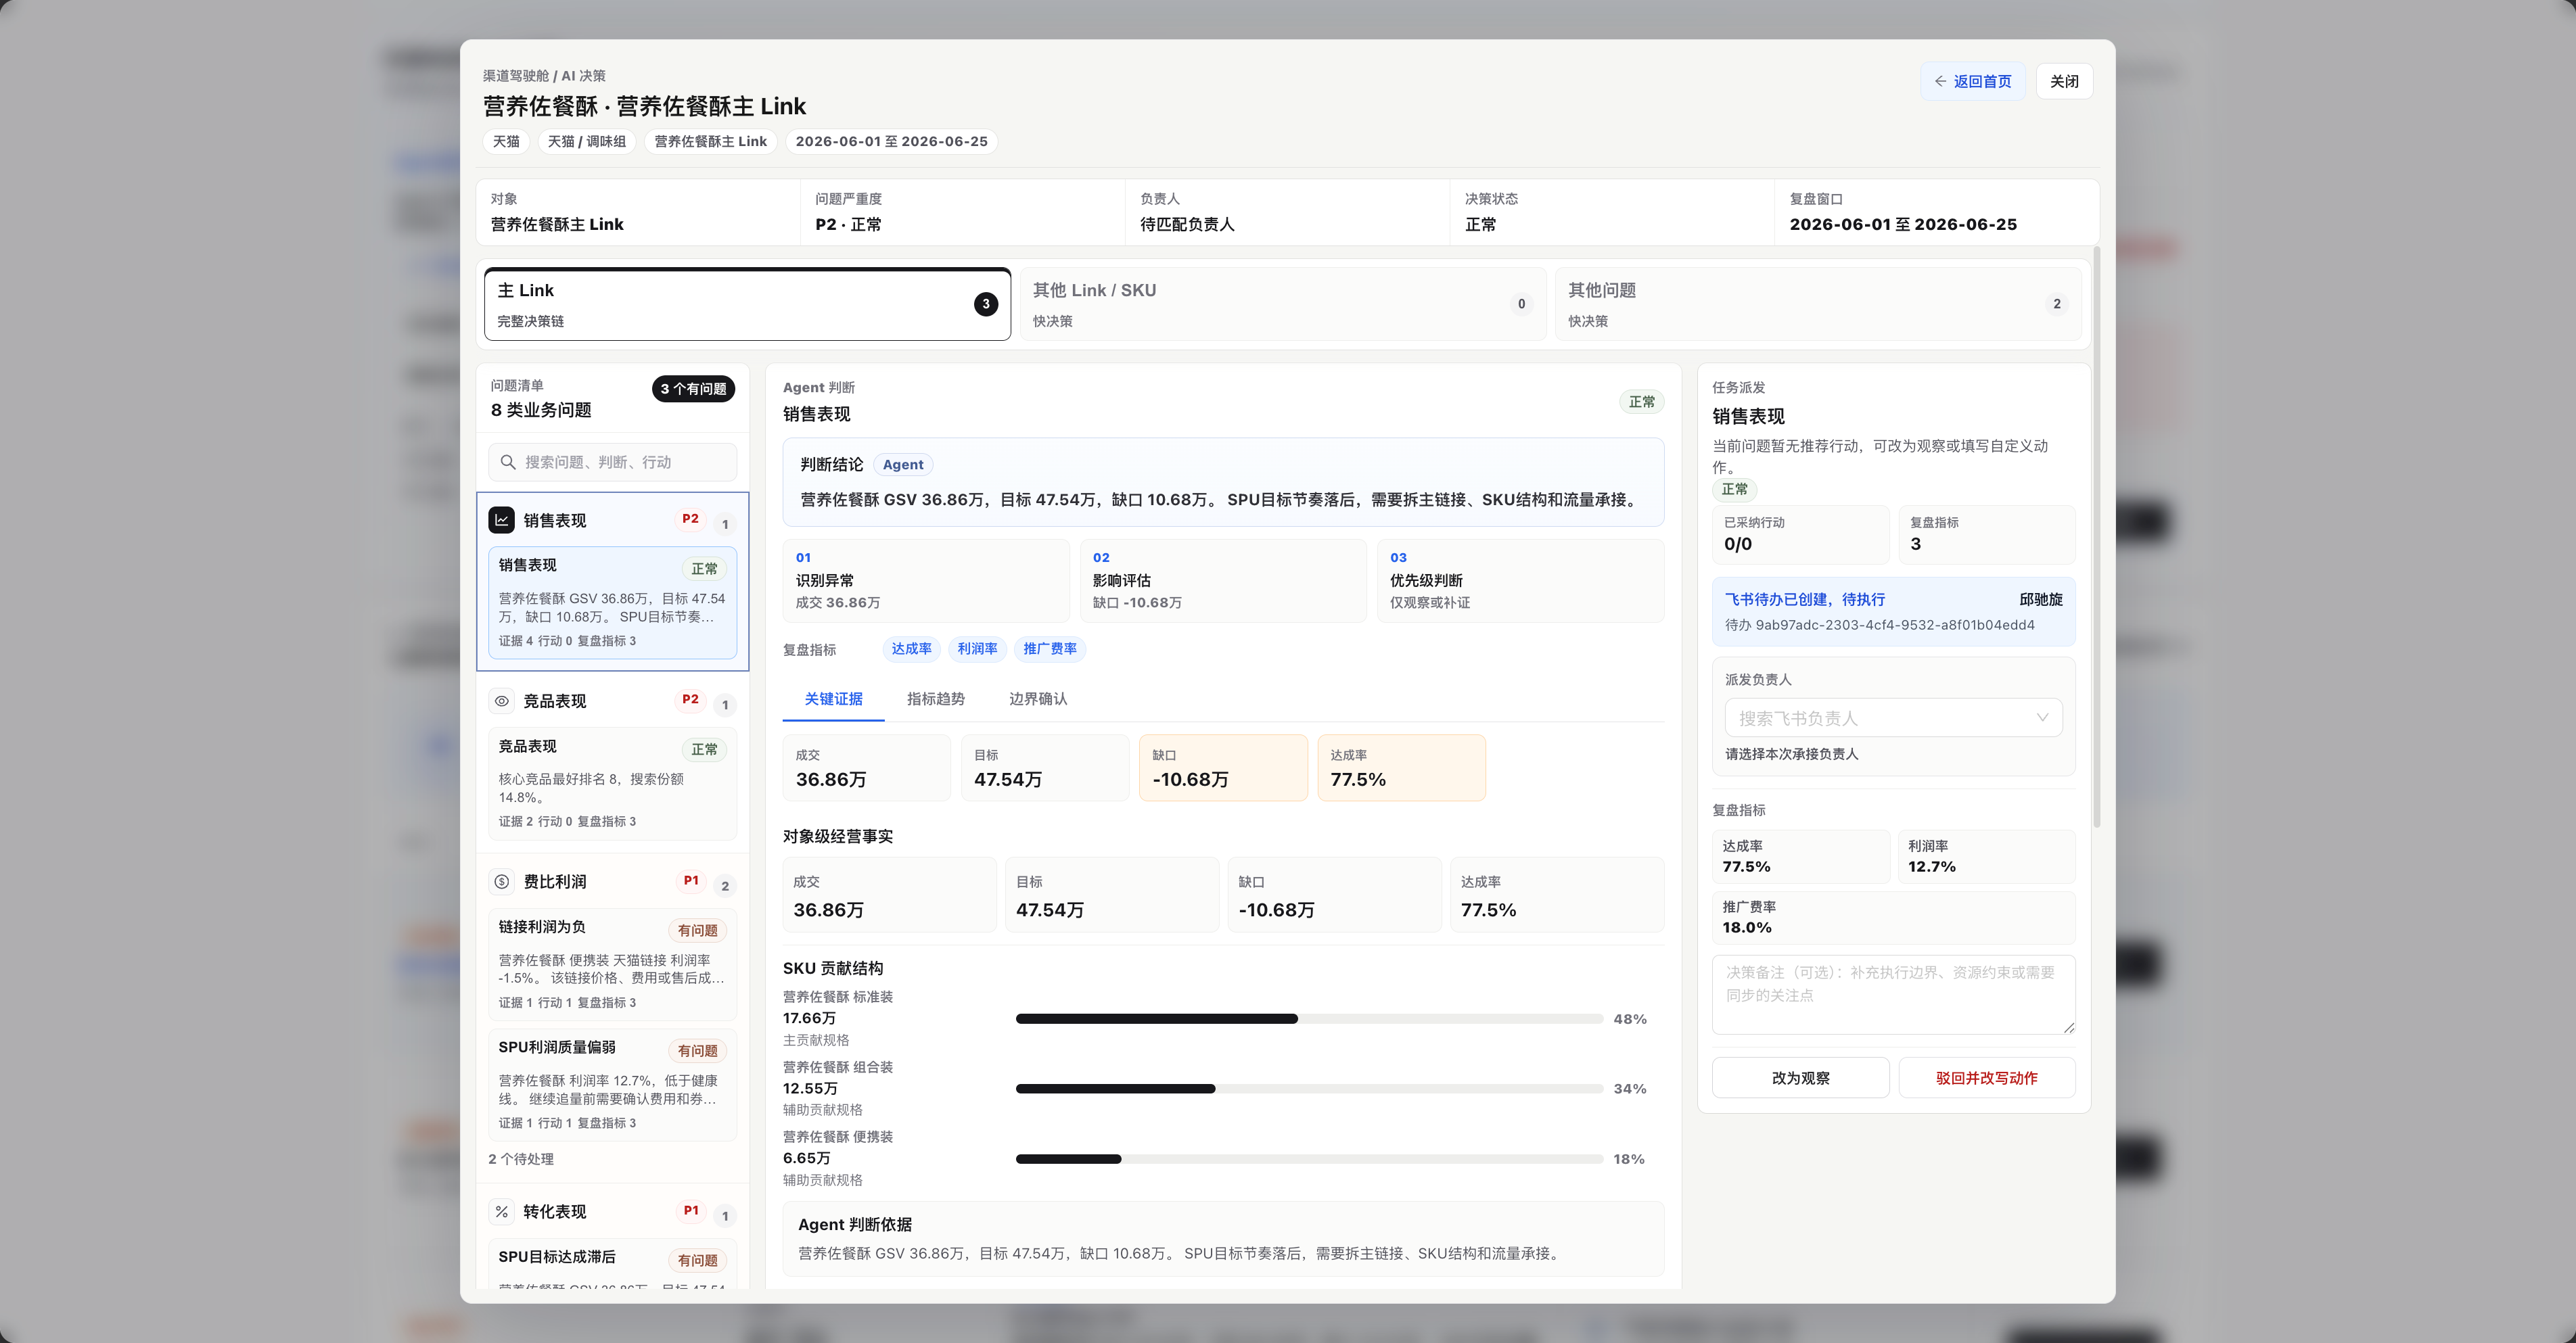Click the 达成率 77.5% highlighted evidence card
2576x1343 pixels.
point(1401,768)
